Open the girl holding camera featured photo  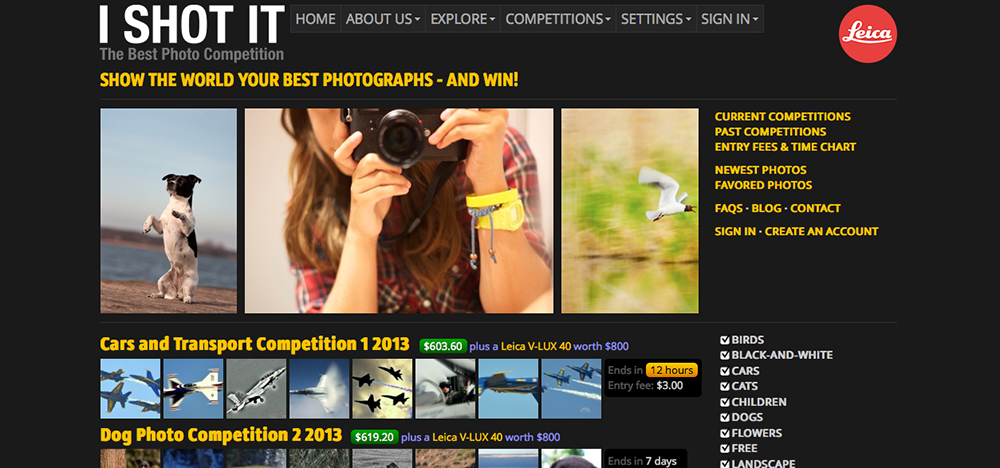point(399,210)
